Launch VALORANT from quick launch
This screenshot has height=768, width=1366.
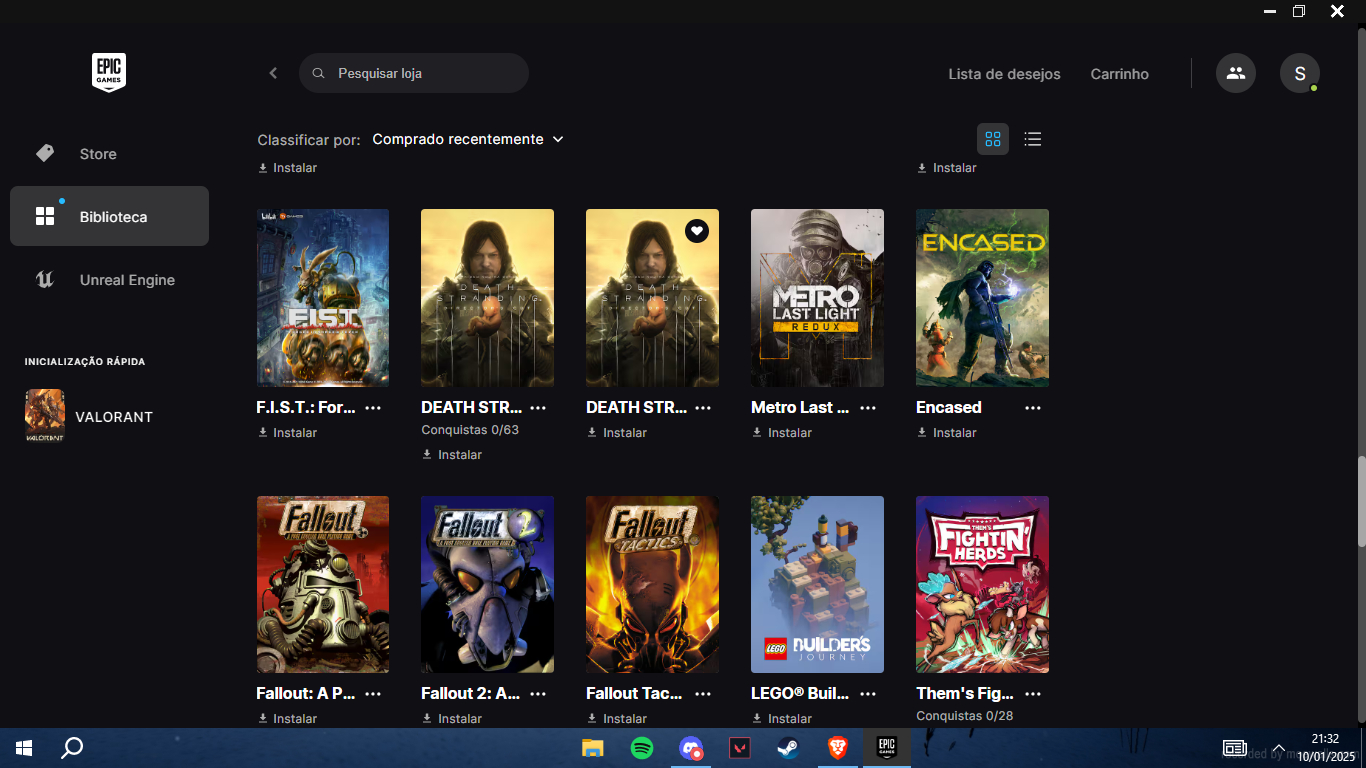click(89, 416)
